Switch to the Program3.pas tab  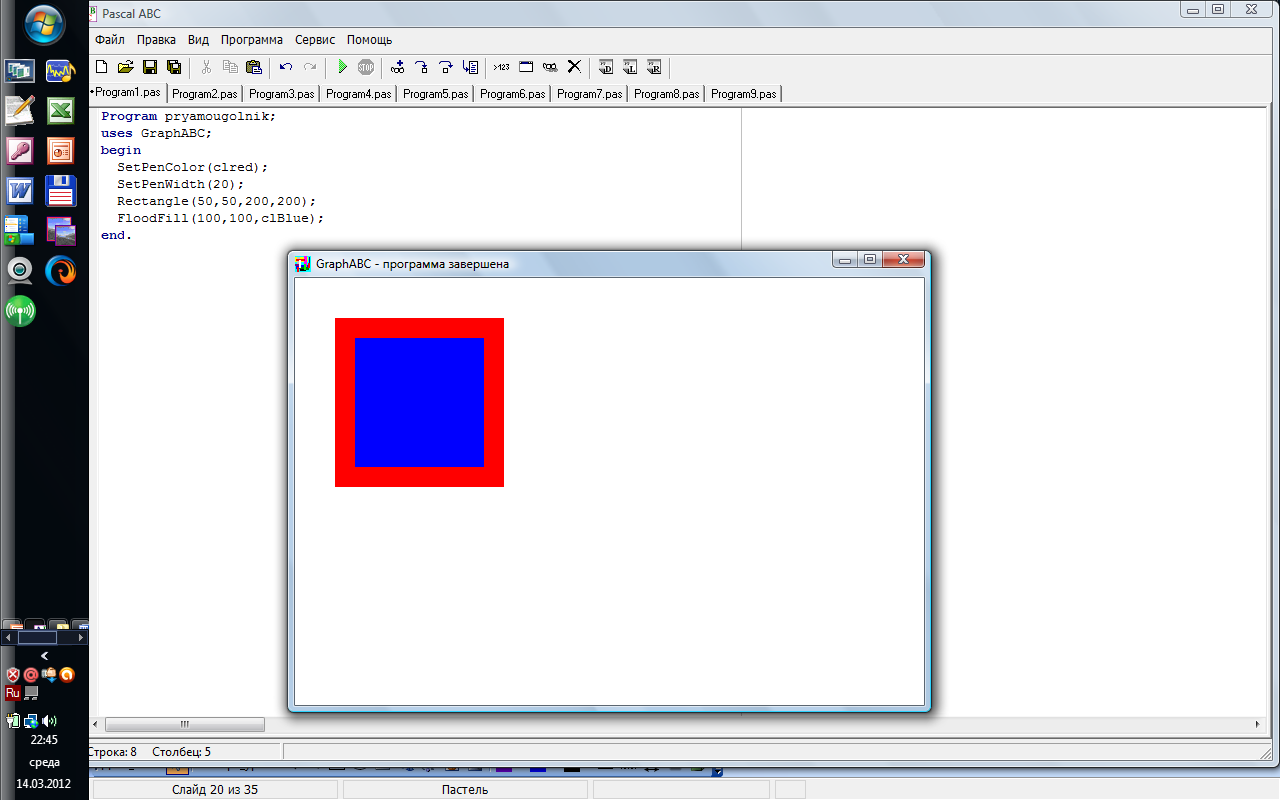(281, 94)
